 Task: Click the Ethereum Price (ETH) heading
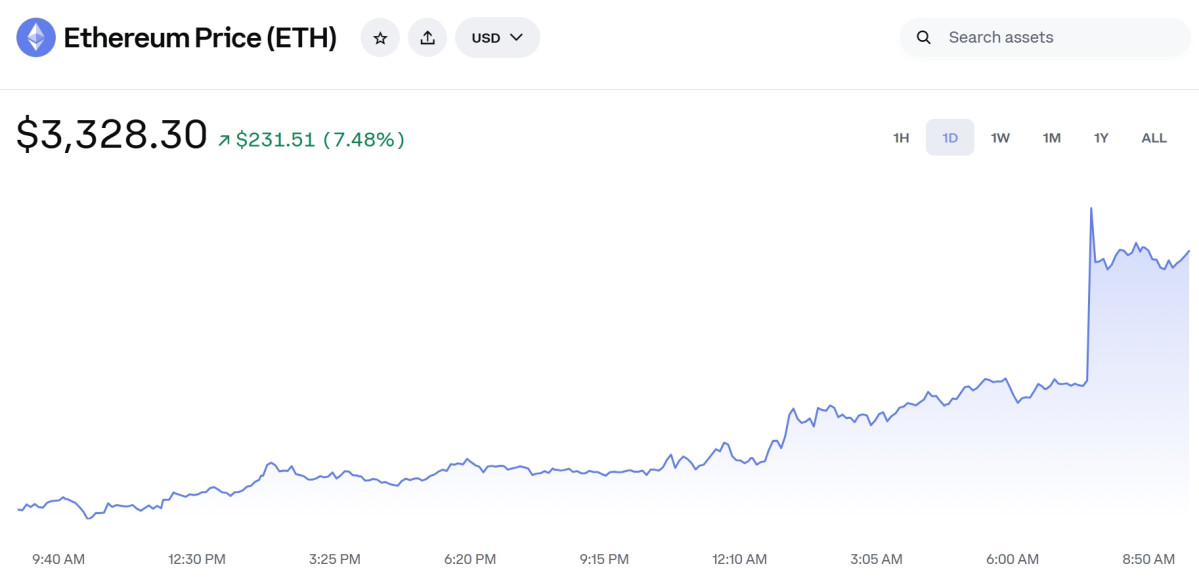pos(200,38)
